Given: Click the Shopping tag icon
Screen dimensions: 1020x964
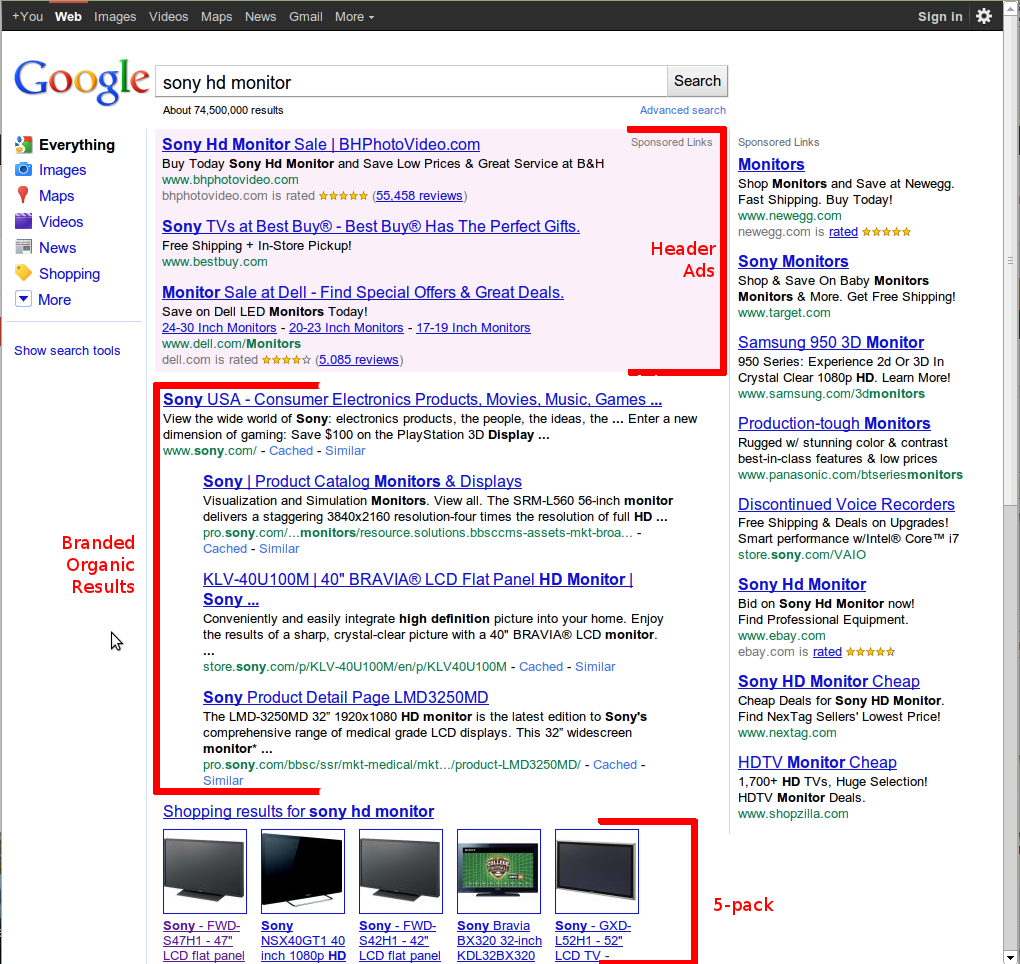Looking at the screenshot, I should 23,274.
